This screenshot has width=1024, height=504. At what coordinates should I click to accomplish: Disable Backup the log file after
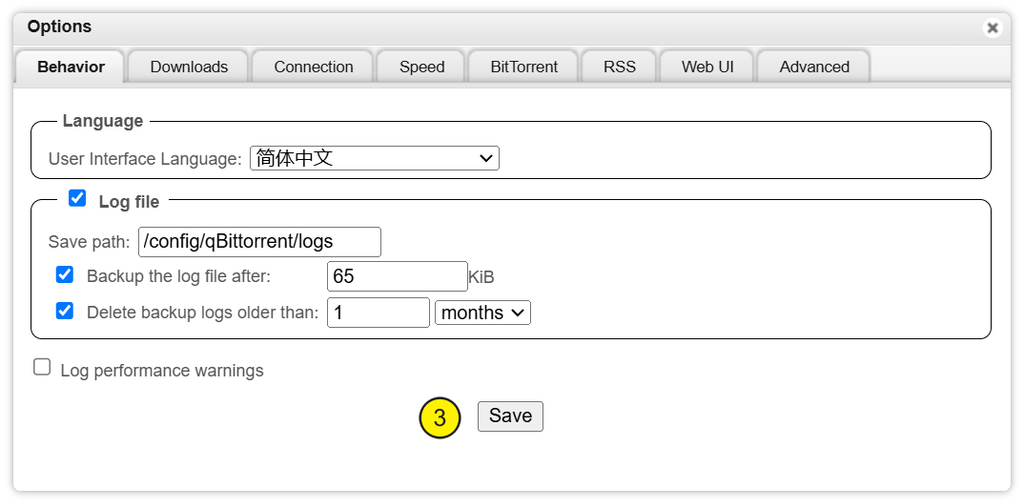pos(65,275)
